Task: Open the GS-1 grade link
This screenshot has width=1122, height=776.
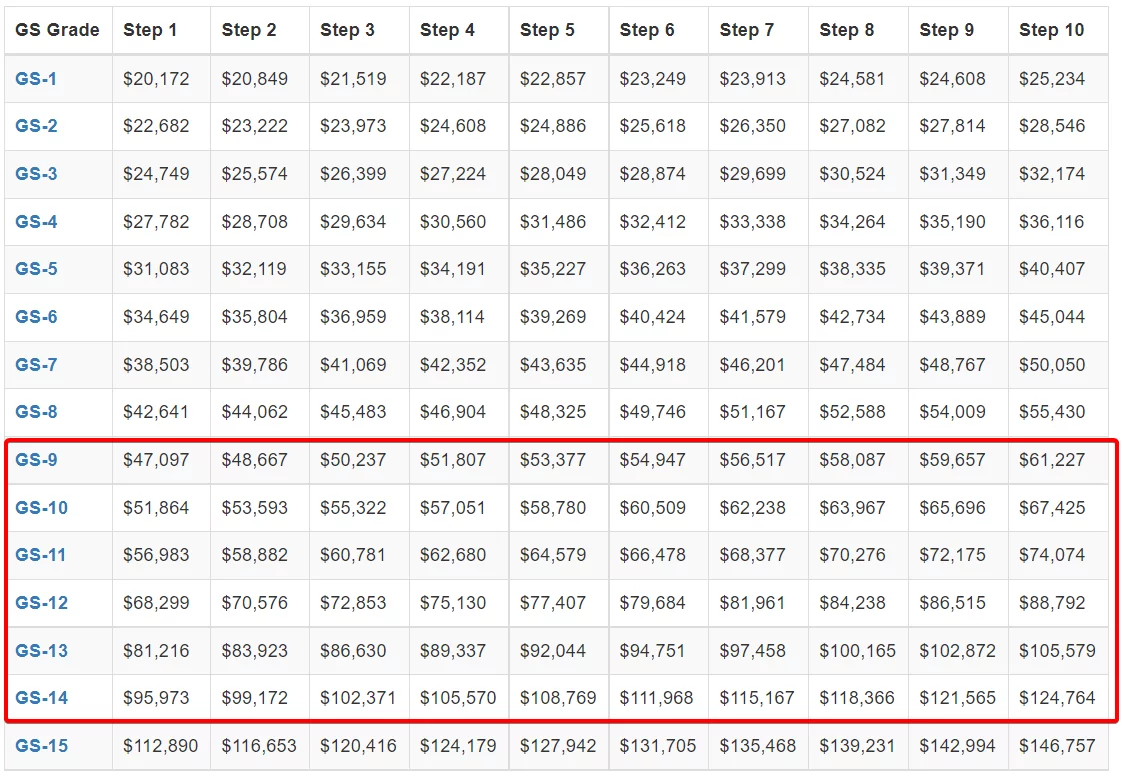Action: [36, 79]
